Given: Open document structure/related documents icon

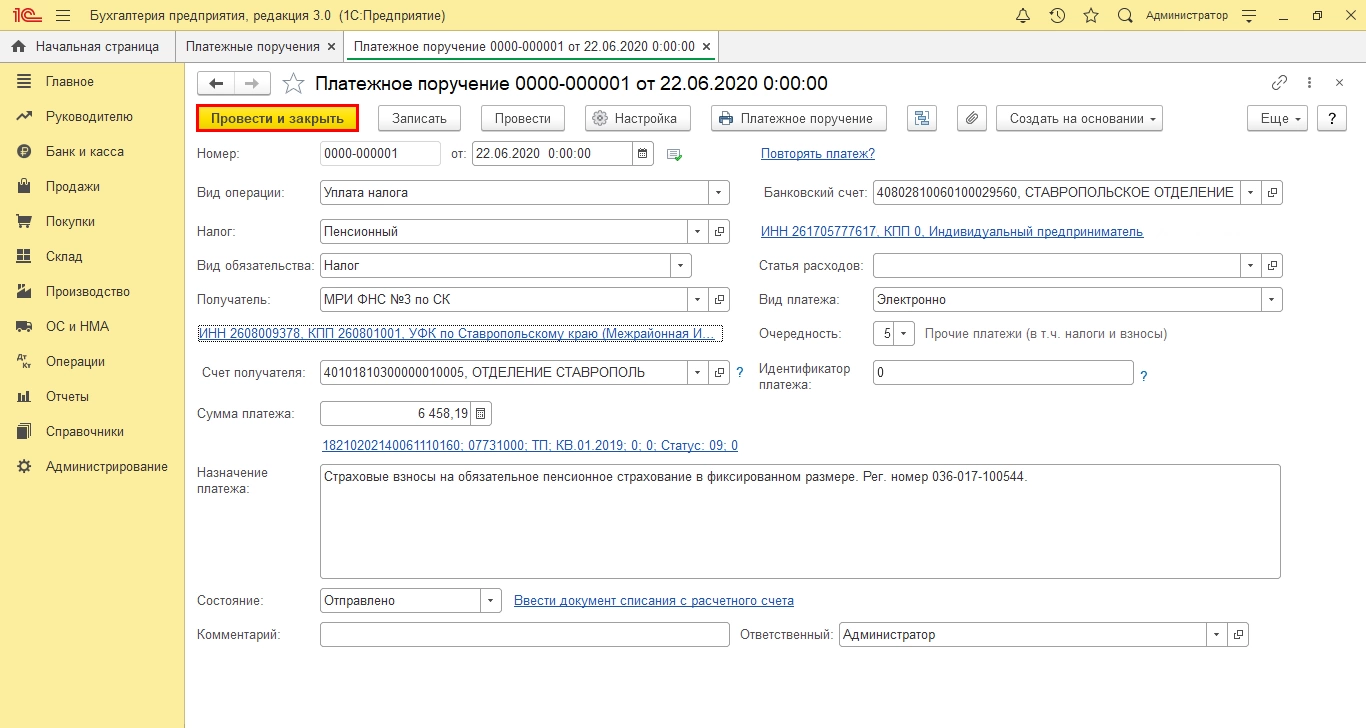Looking at the screenshot, I should click(921, 118).
